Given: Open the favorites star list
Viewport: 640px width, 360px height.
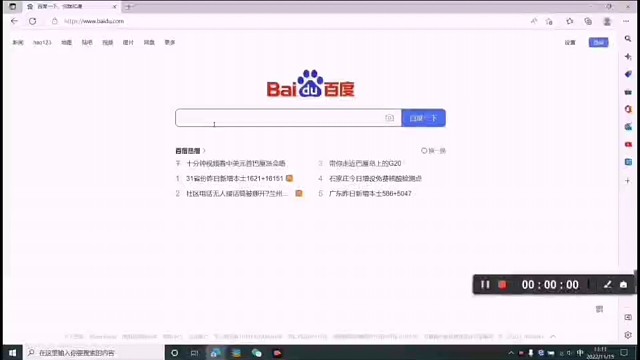Looking at the screenshot, I should [569, 21].
